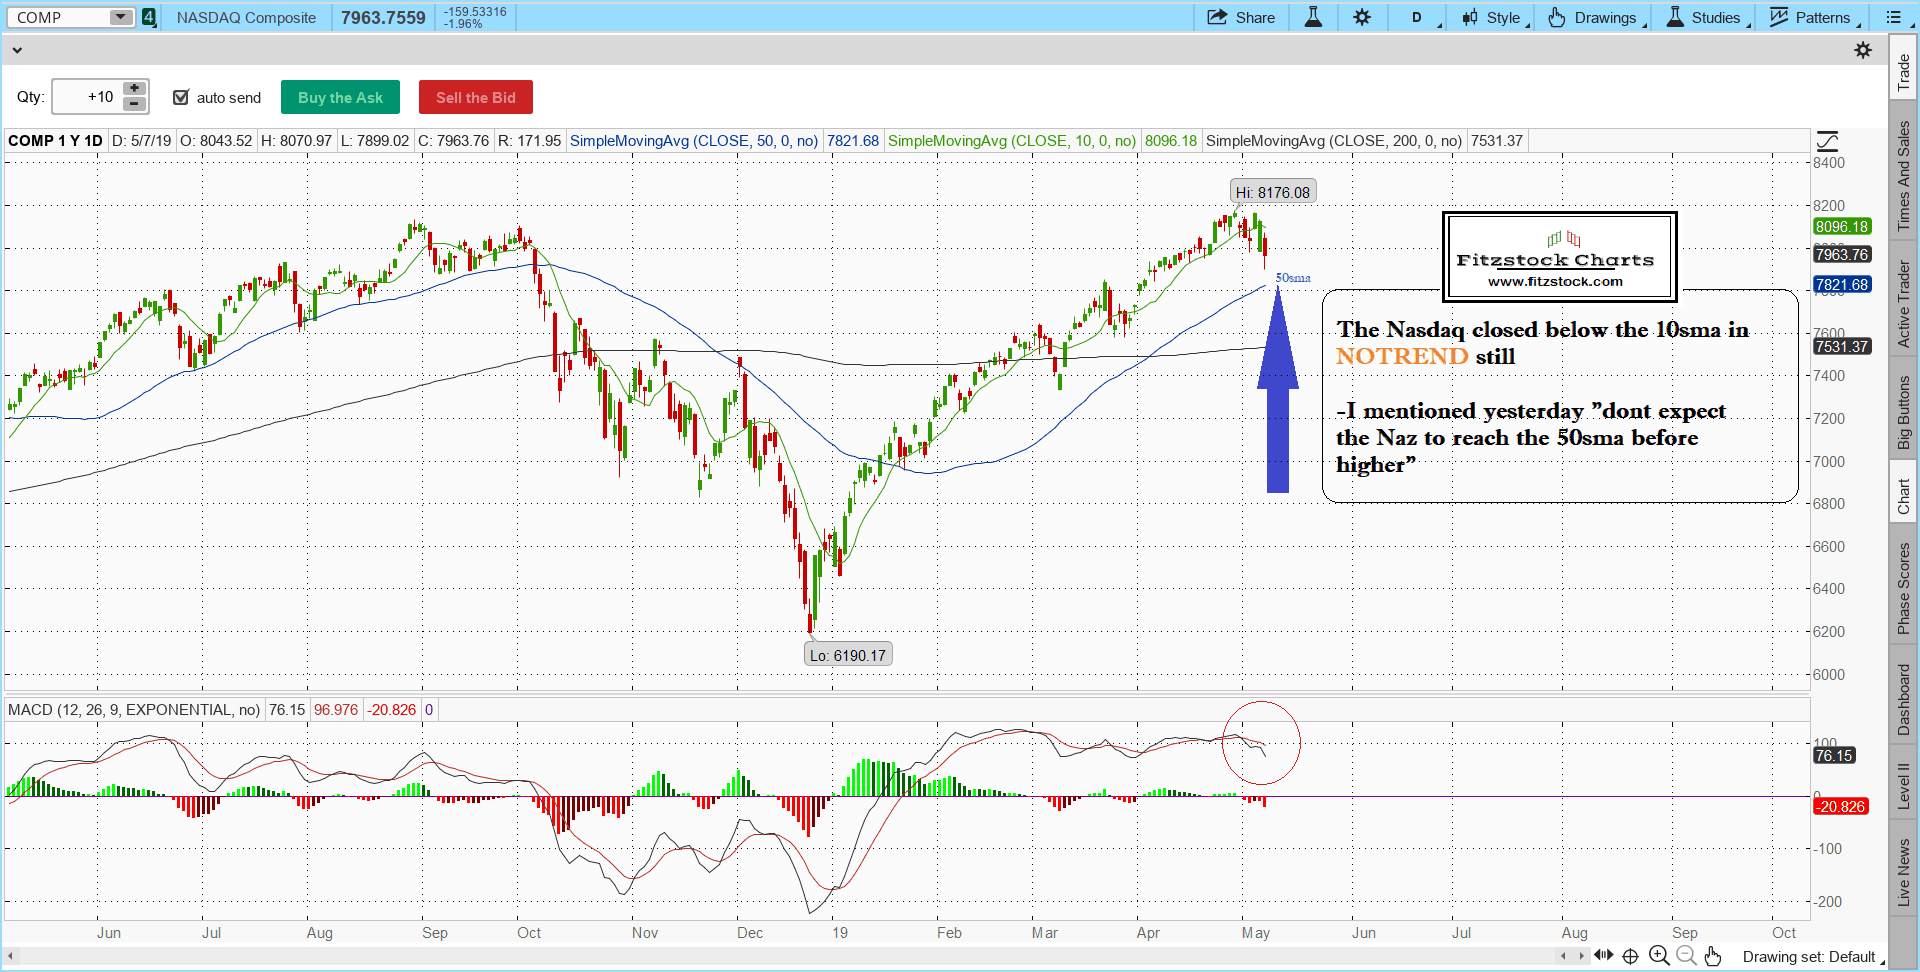Collapse the trade panel chevron
The image size is (1920, 972).
tap(16, 50)
